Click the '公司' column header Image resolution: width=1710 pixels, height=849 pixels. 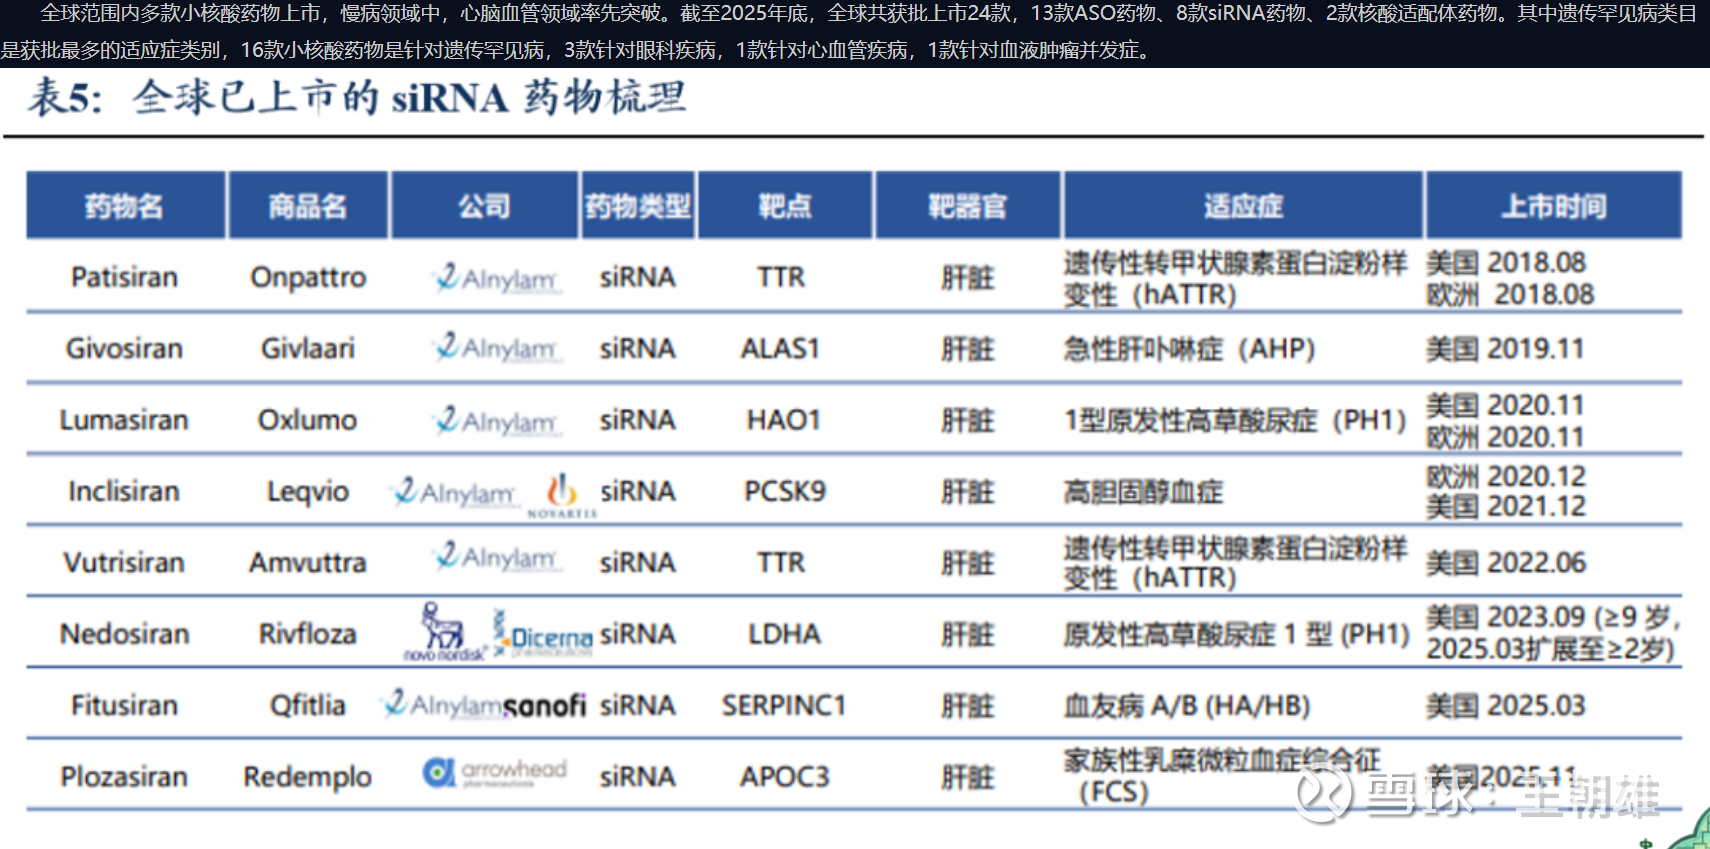coord(485,206)
